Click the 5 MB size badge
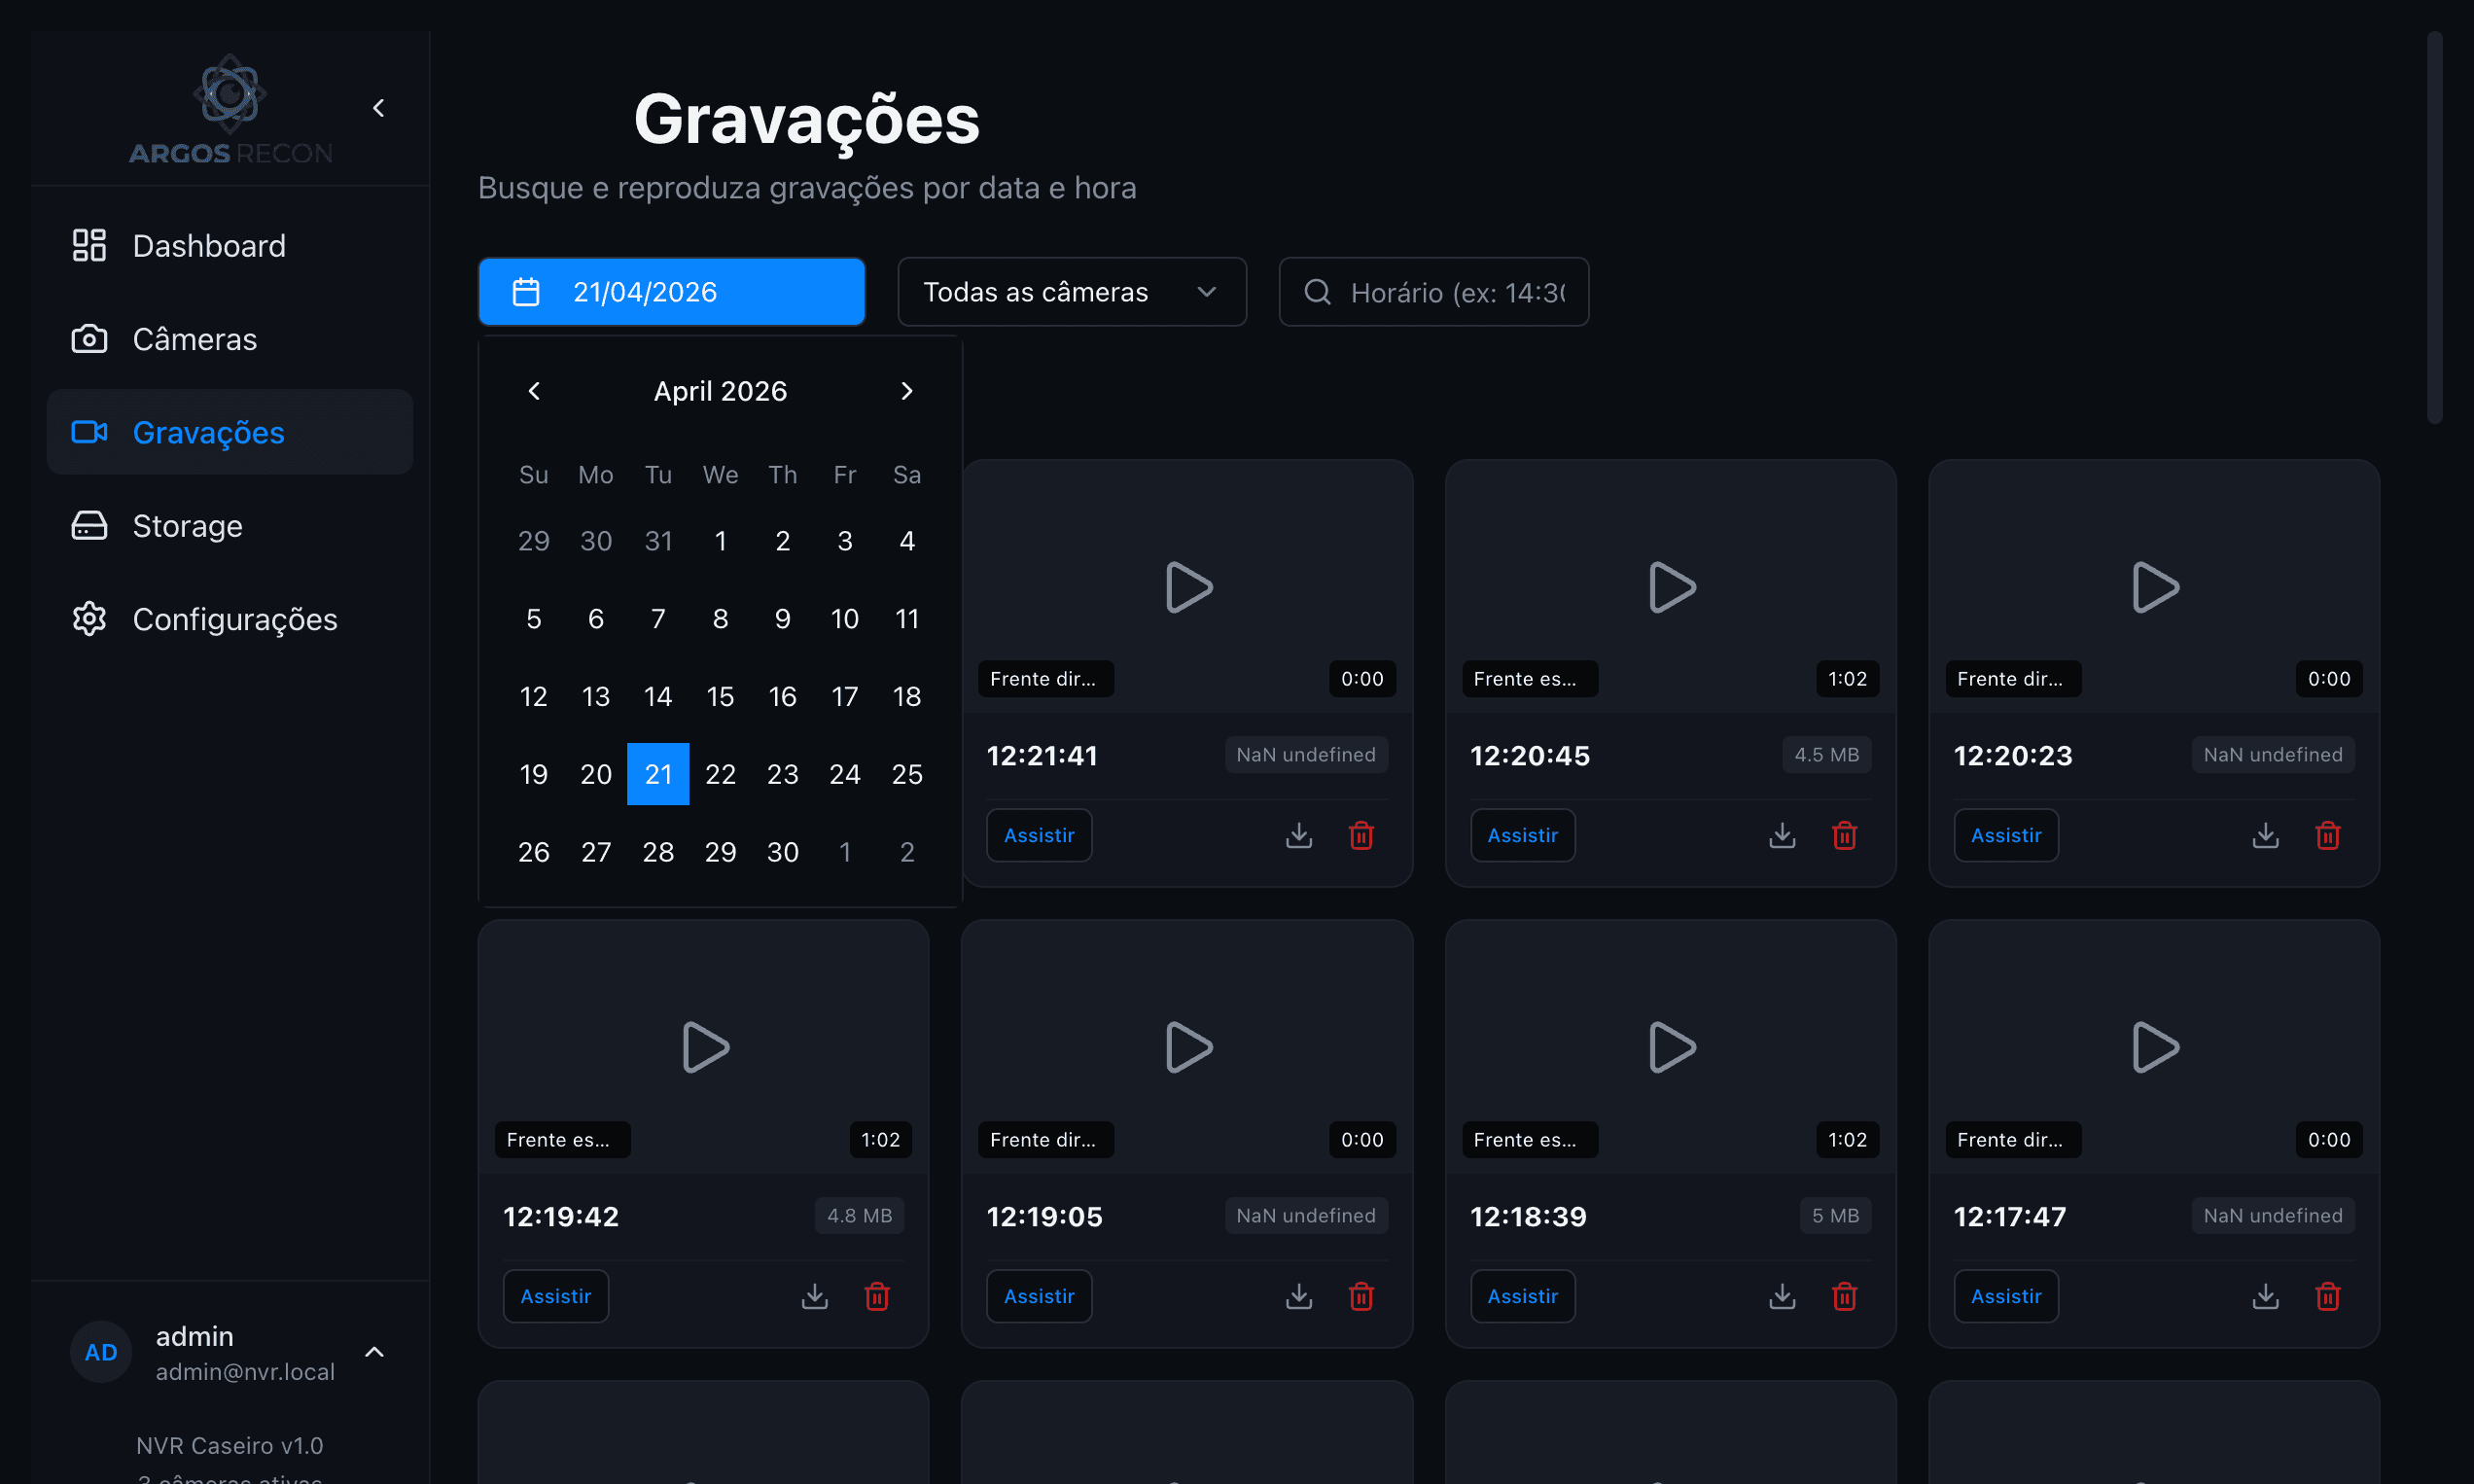The height and width of the screenshot is (1484, 2474). [1835, 1216]
